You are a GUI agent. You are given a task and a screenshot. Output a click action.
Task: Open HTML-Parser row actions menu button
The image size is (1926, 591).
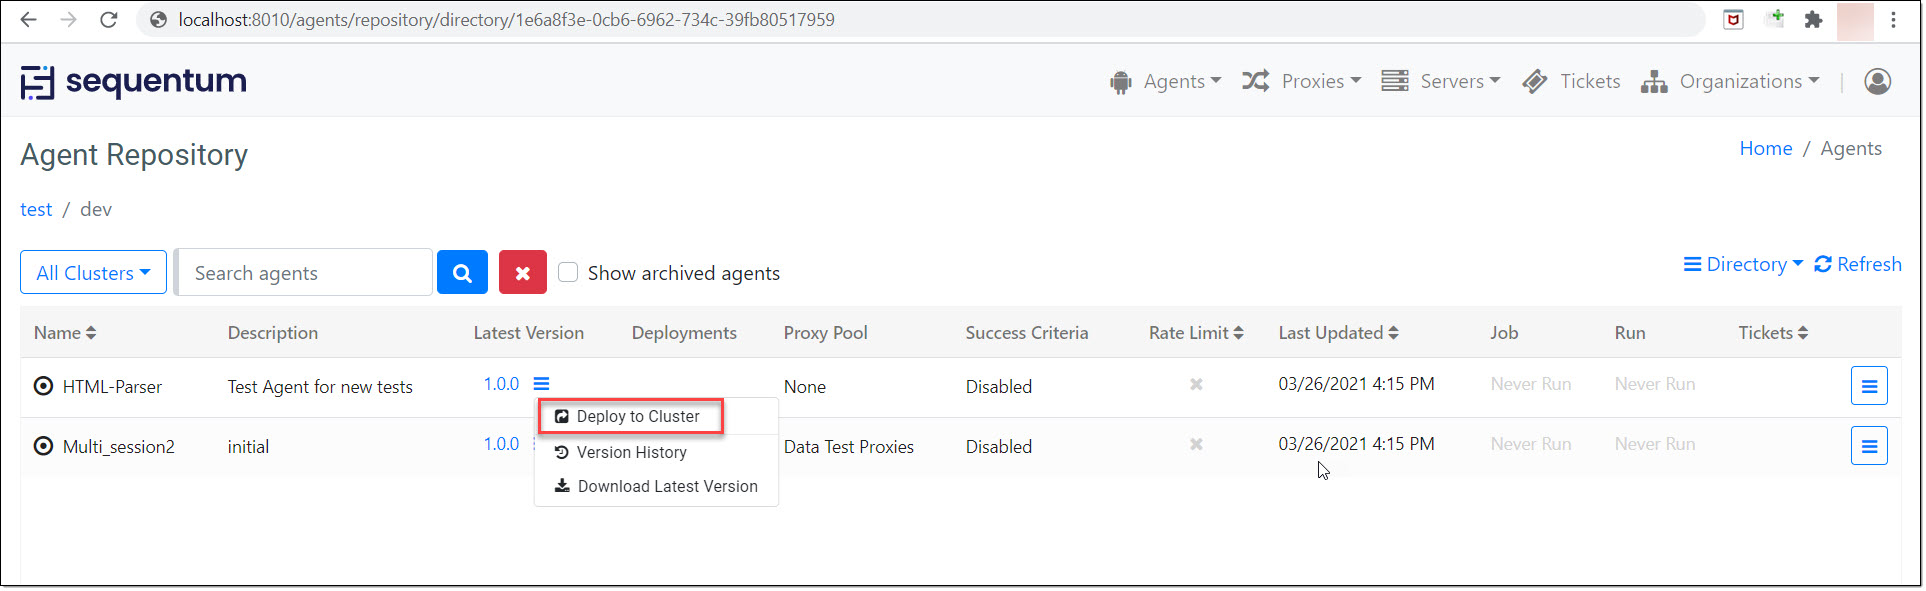pyautogui.click(x=1868, y=386)
